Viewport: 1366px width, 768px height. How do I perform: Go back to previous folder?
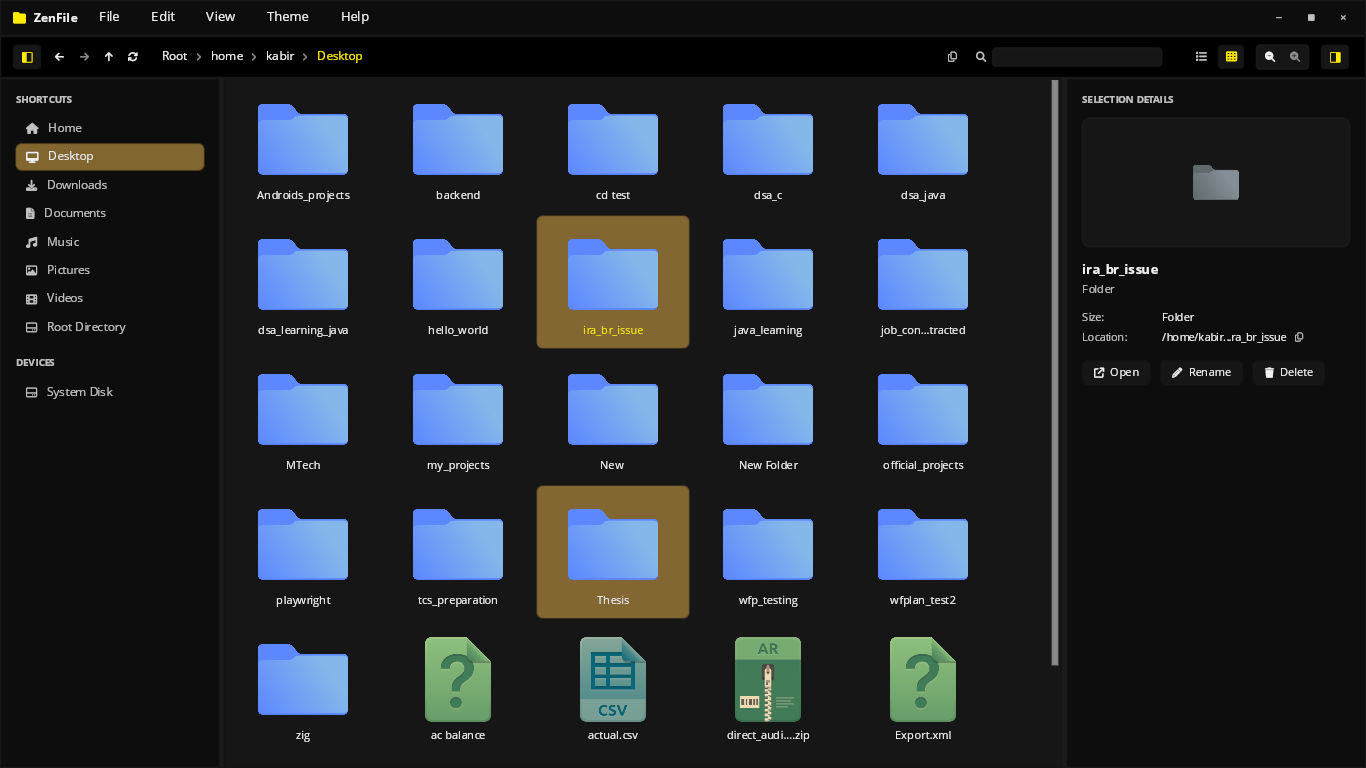pos(59,57)
